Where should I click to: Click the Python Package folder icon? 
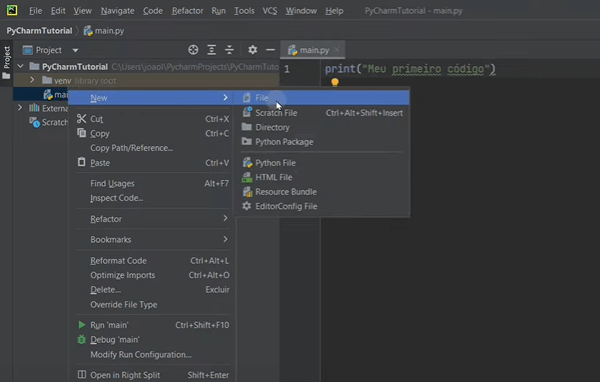tap(247, 141)
